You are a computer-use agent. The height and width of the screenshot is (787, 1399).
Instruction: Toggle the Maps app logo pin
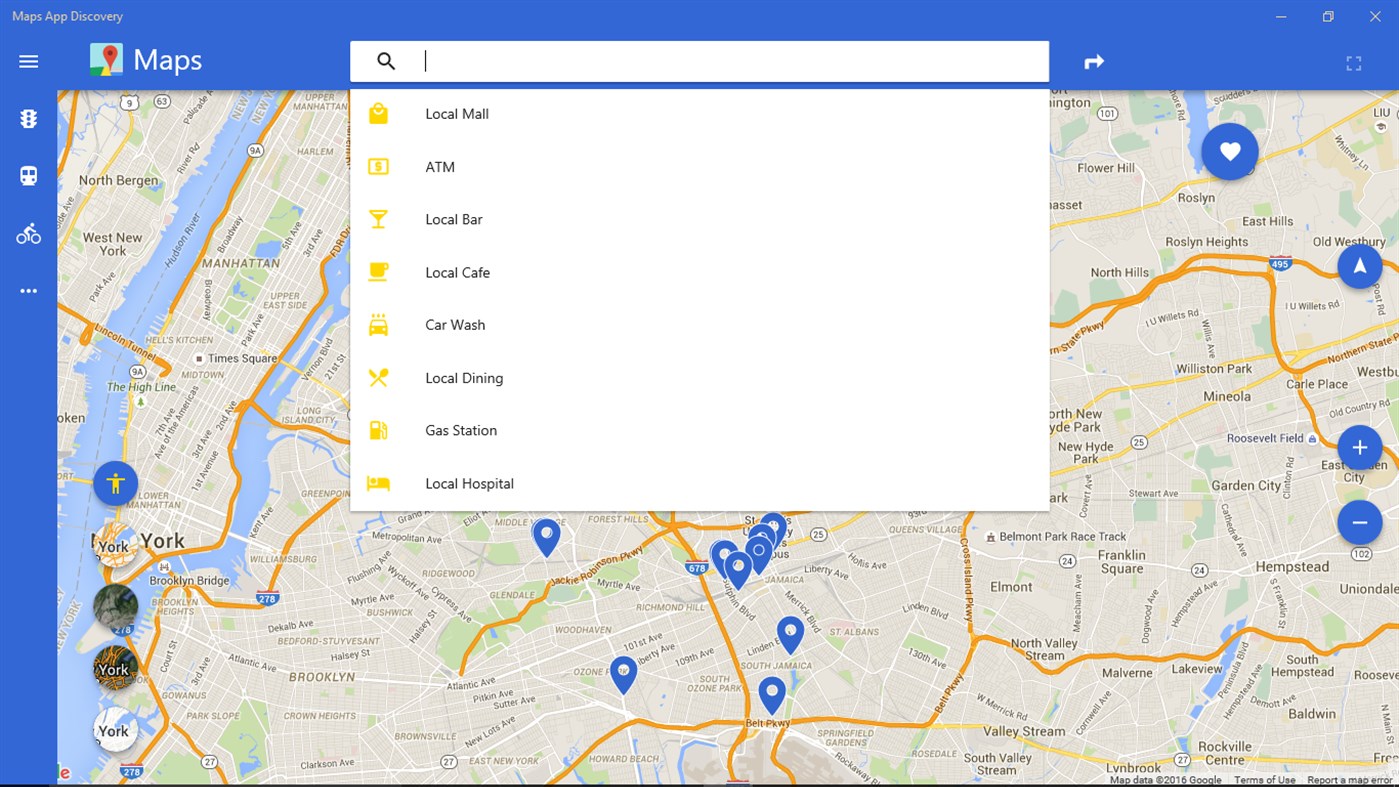(105, 60)
